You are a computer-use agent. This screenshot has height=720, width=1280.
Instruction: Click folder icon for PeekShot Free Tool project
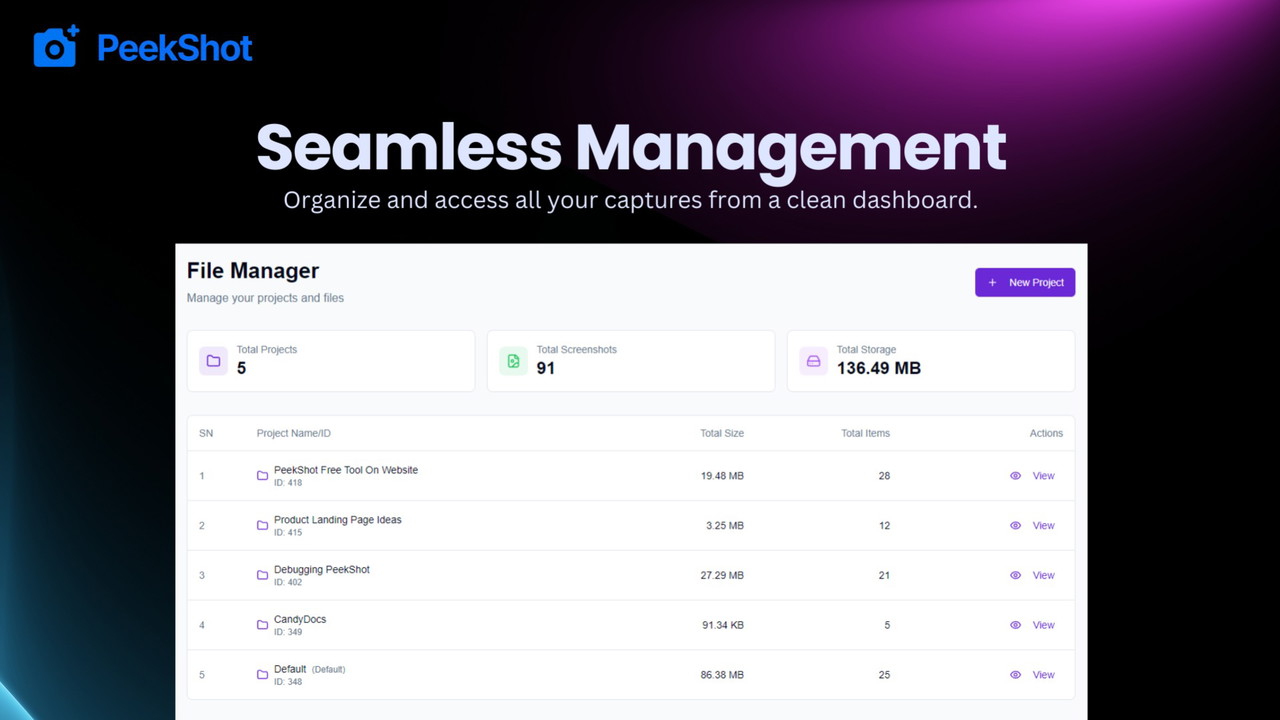coord(262,476)
